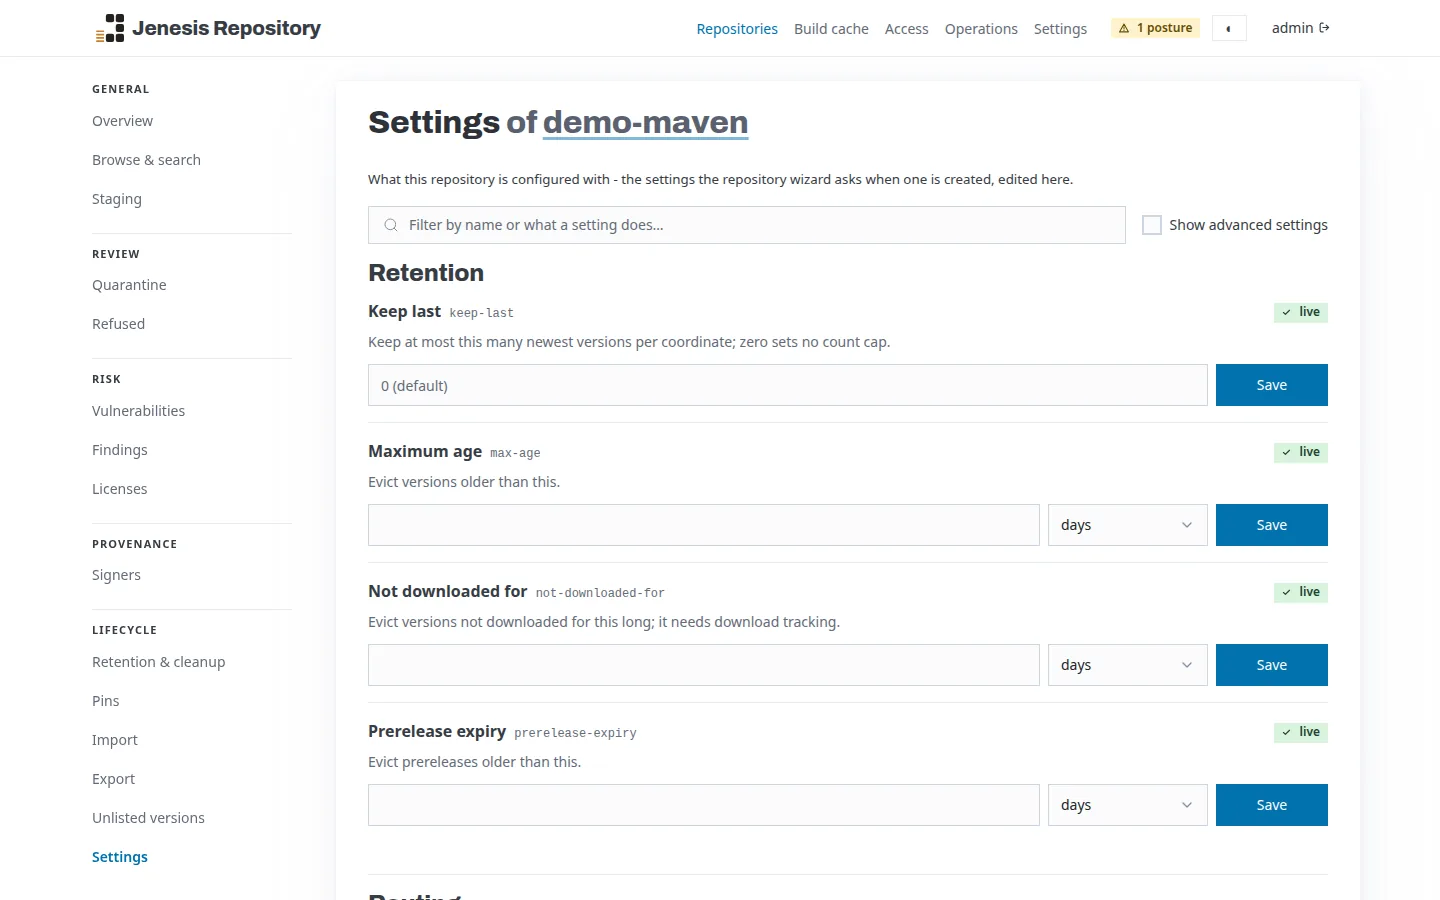Open Settings in the top navigation
1440x900 pixels.
click(x=1060, y=29)
